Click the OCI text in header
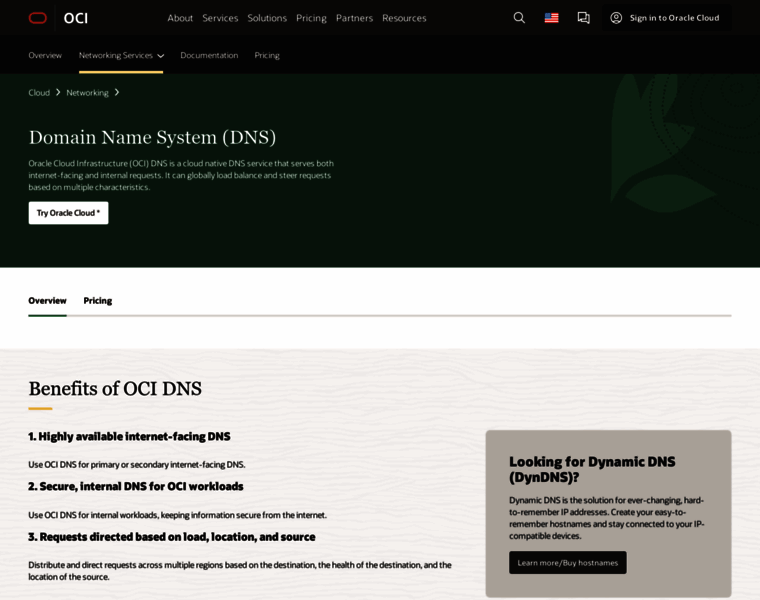Image resolution: width=760 pixels, height=600 pixels. (x=76, y=18)
